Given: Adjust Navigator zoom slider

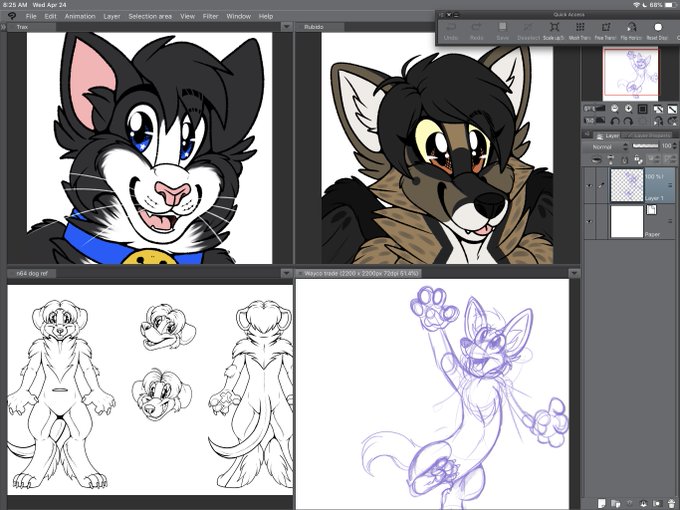Looking at the screenshot, I should pos(595,108).
